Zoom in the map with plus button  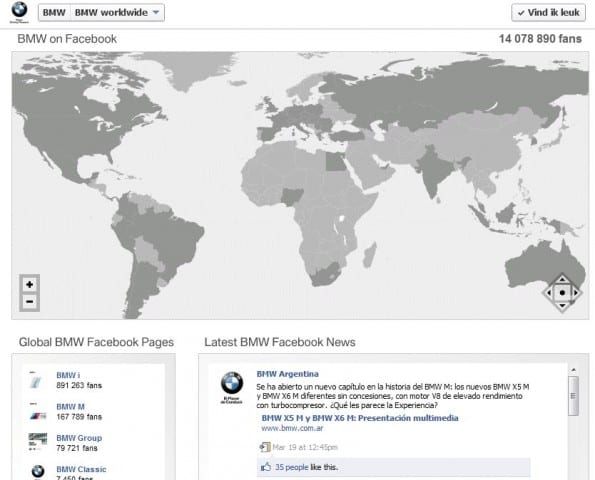click(30, 285)
